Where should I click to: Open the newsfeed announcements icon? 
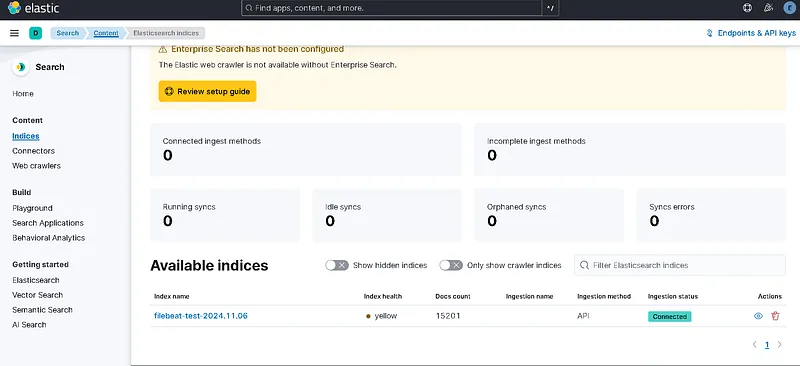click(768, 8)
